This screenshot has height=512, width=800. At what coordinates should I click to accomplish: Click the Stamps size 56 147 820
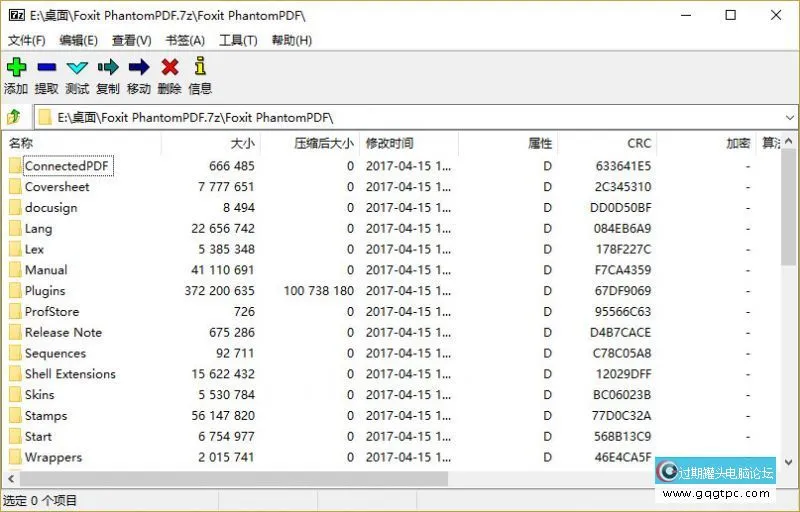coord(222,416)
